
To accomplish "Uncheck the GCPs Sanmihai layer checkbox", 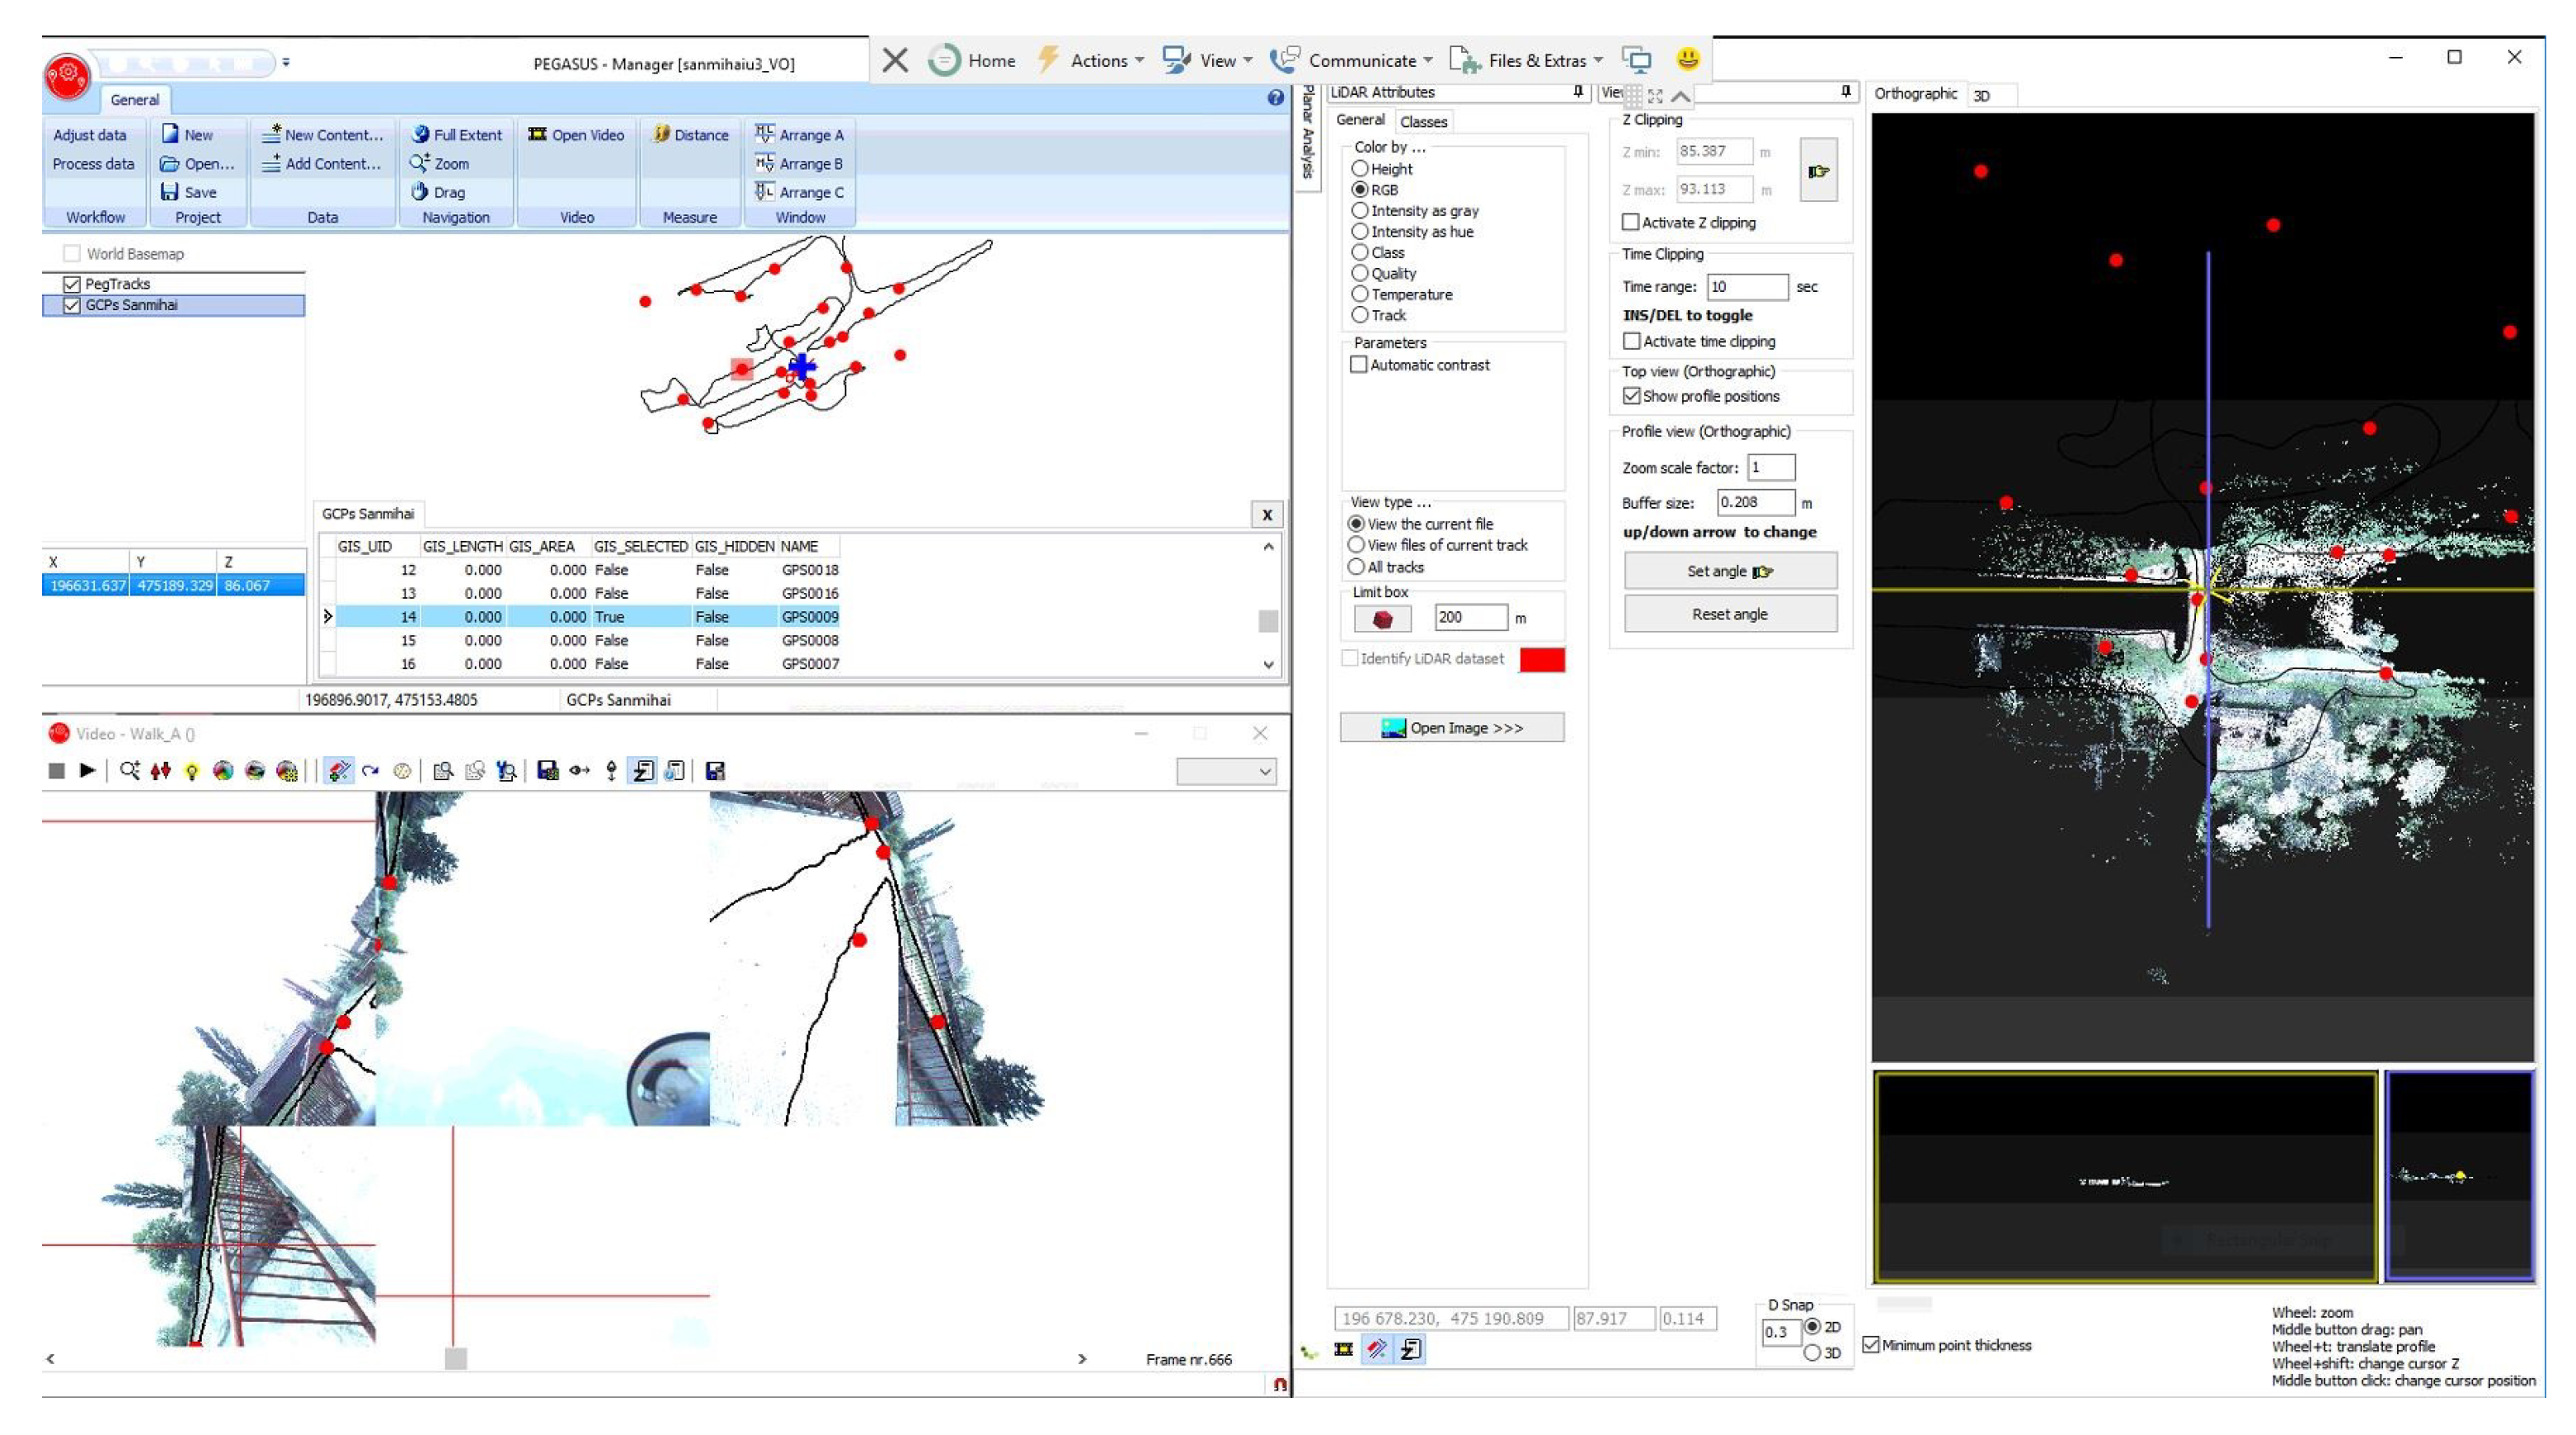I will [72, 305].
